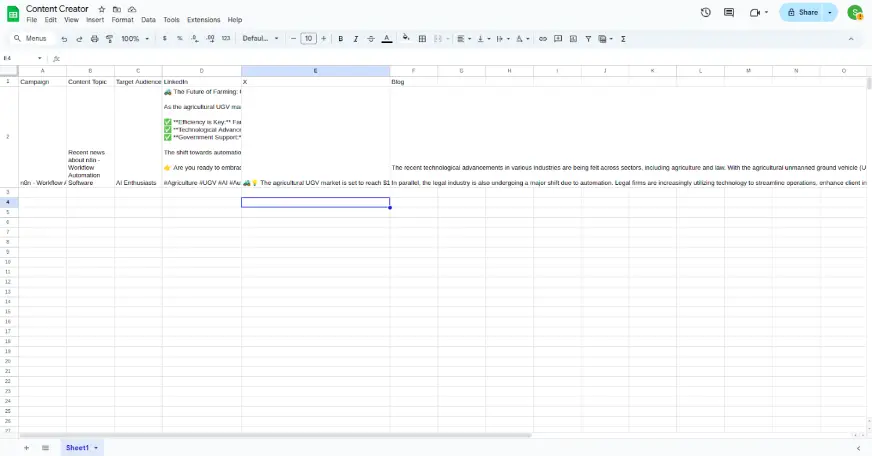The height and width of the screenshot is (456, 872).
Task: Open the zoom 100% dropdown
Action: (x=135, y=39)
